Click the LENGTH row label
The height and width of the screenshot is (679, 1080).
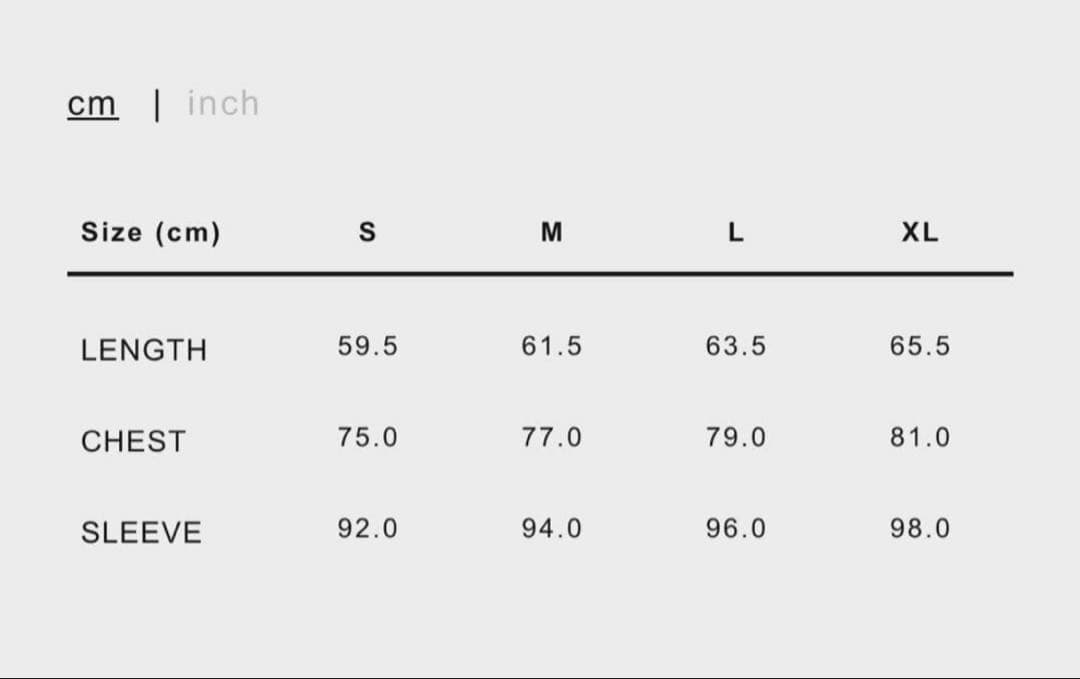144,350
